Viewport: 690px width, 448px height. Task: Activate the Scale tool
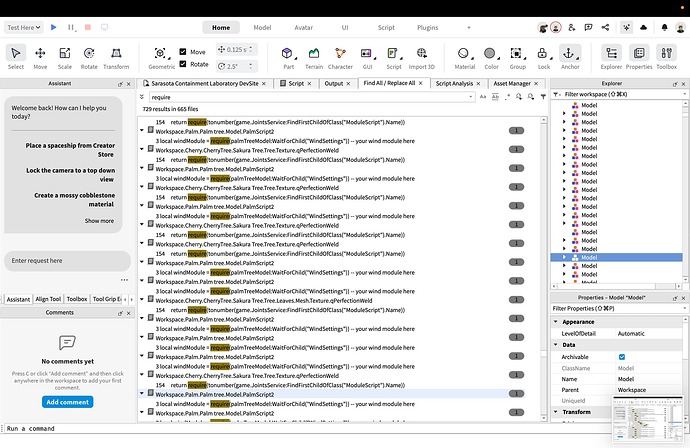pyautogui.click(x=65, y=58)
